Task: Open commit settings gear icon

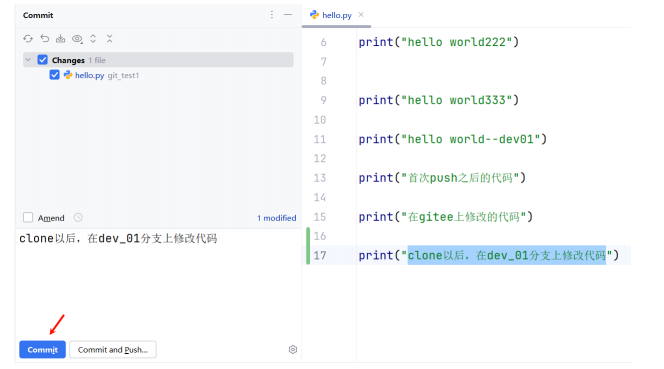Action: (293, 350)
